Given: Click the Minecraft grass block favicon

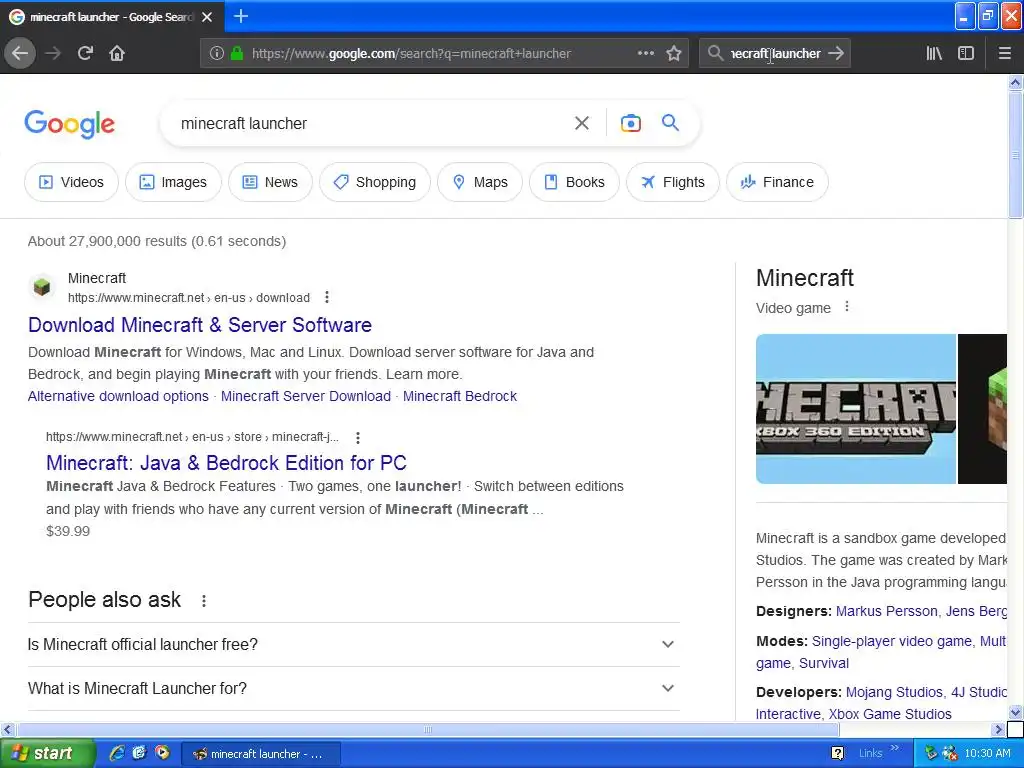Looking at the screenshot, I should 42,287.
